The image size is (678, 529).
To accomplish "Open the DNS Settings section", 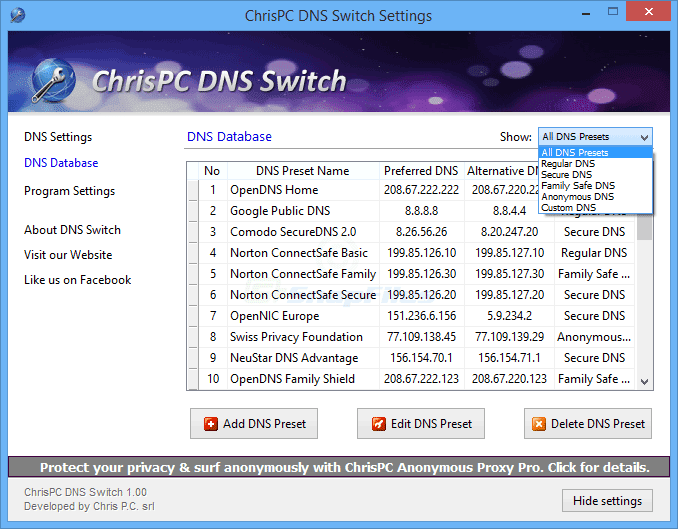I will pos(58,137).
